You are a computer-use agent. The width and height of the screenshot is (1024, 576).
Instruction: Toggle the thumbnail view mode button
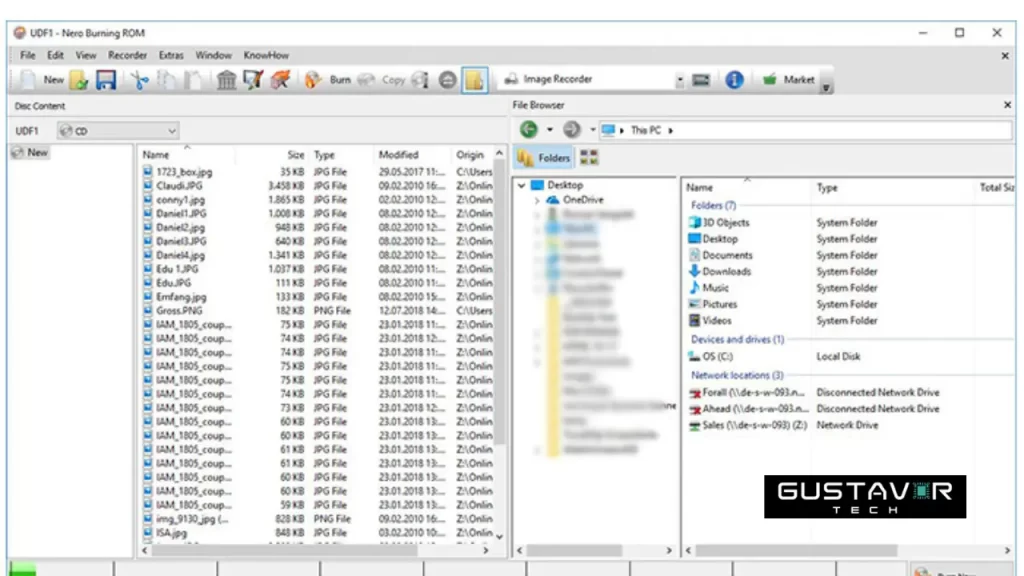coord(589,158)
